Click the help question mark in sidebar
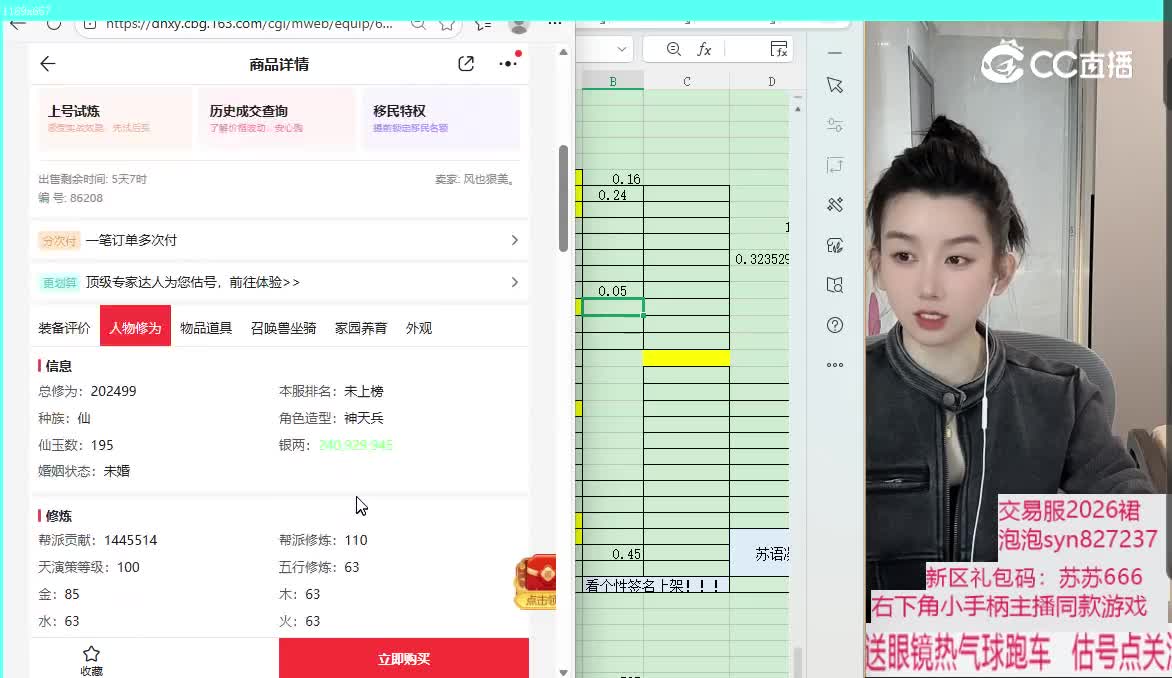1172x678 pixels. 835,325
